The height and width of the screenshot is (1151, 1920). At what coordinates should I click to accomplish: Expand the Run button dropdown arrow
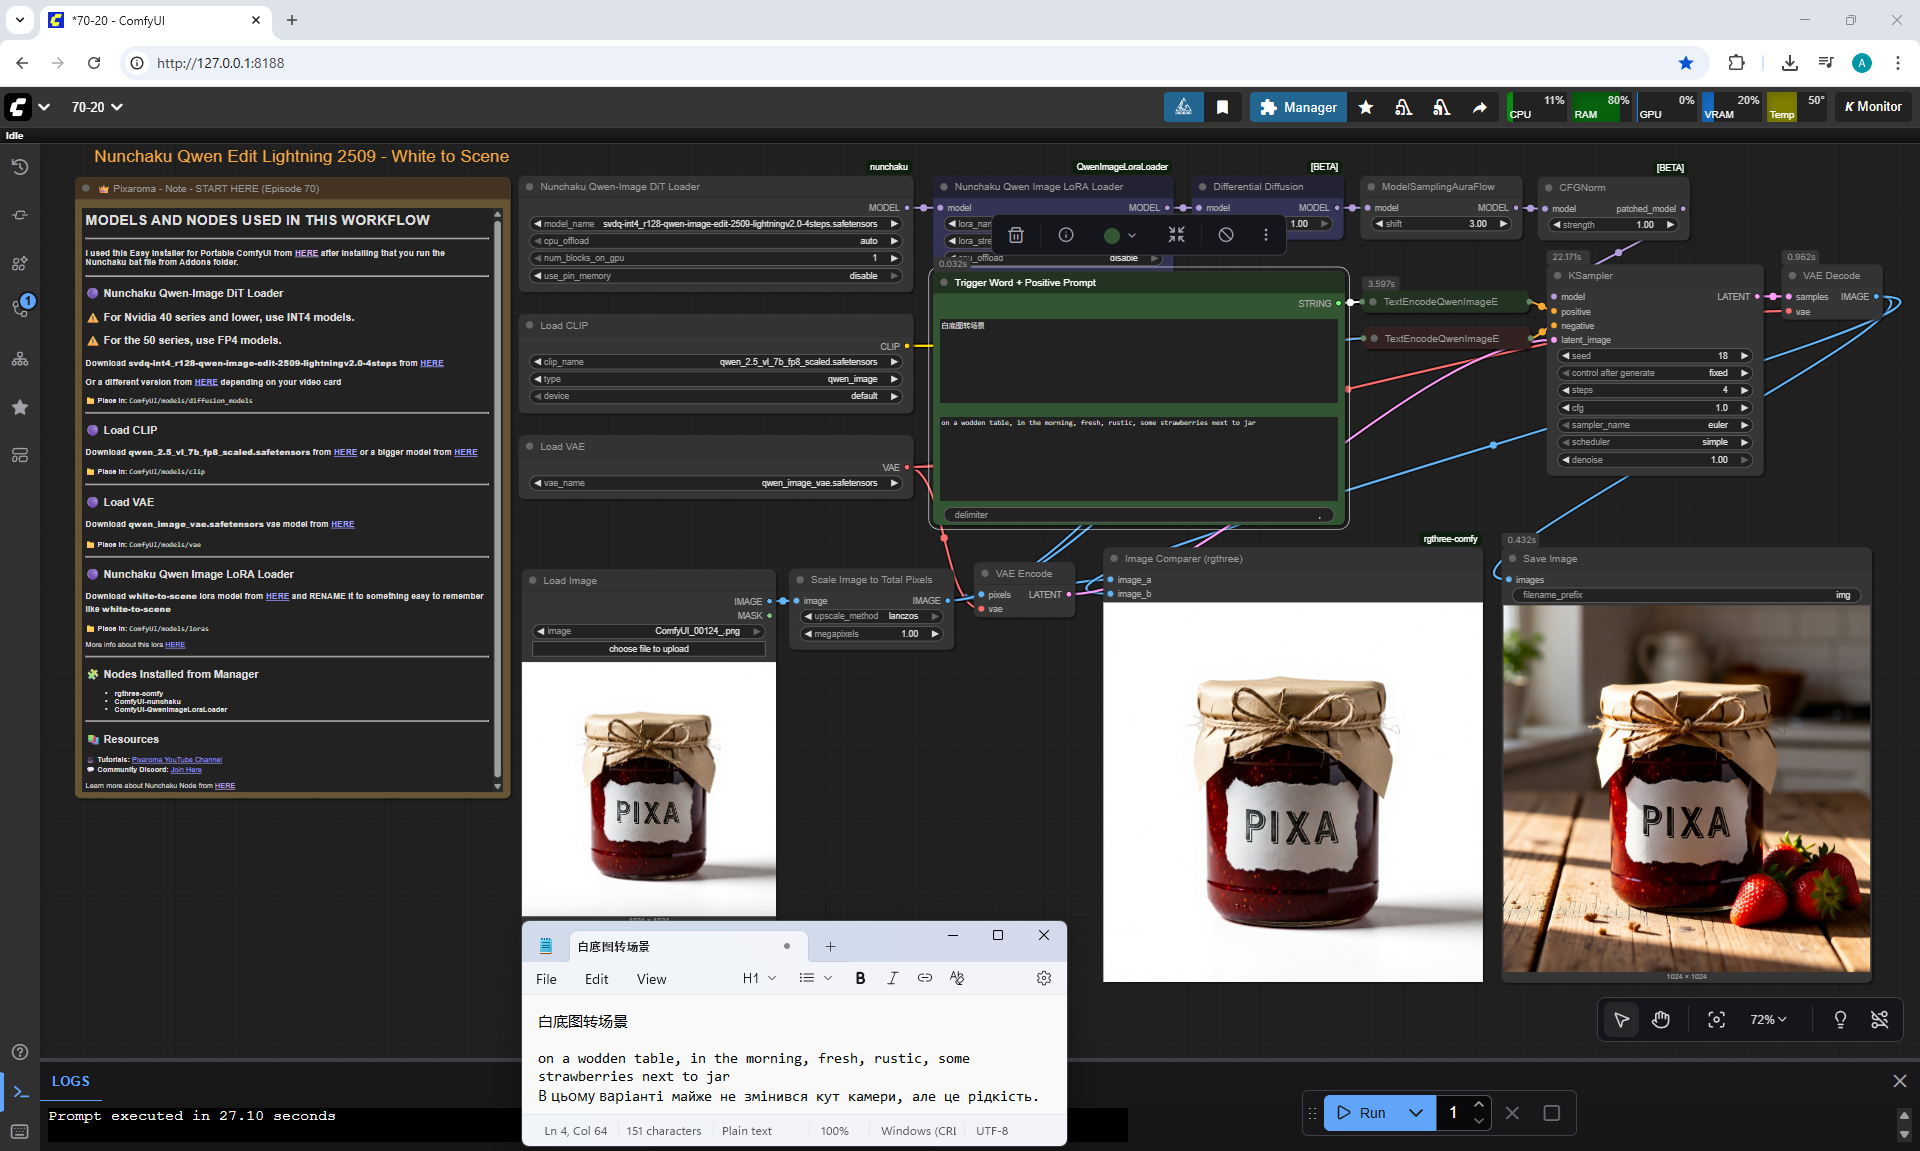click(x=1416, y=1113)
